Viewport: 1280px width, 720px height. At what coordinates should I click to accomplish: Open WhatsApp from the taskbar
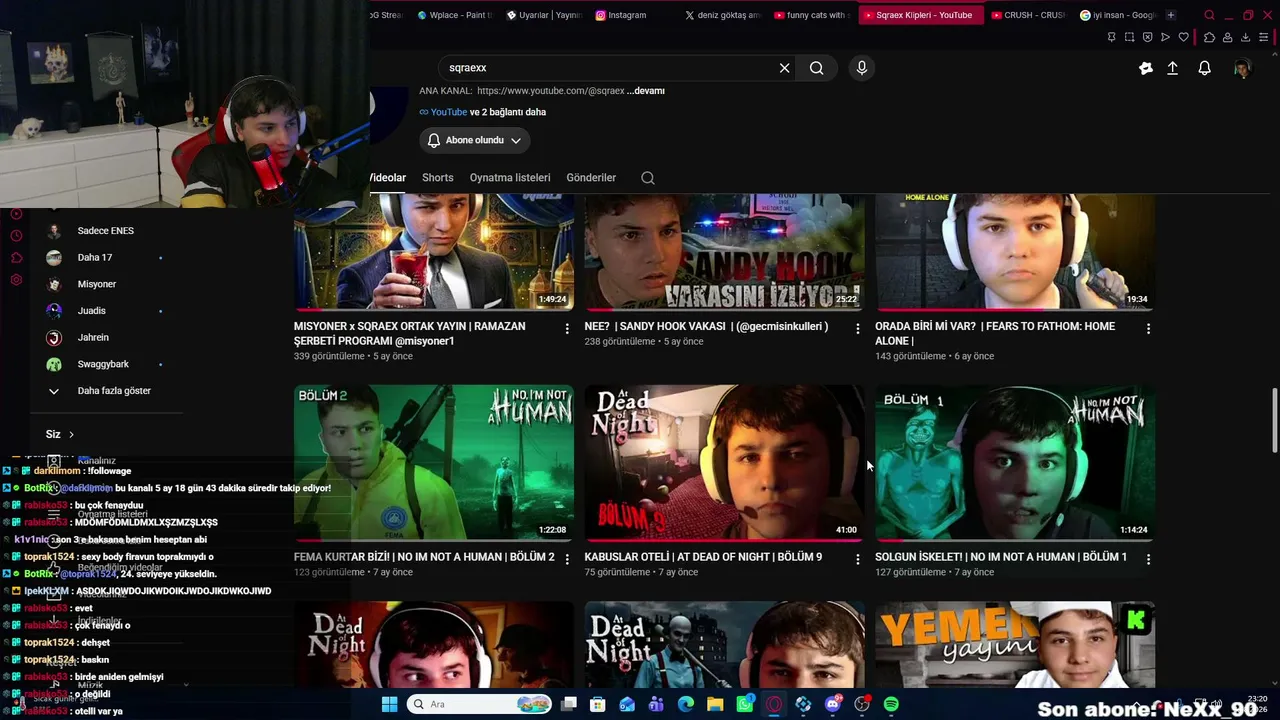[745, 704]
